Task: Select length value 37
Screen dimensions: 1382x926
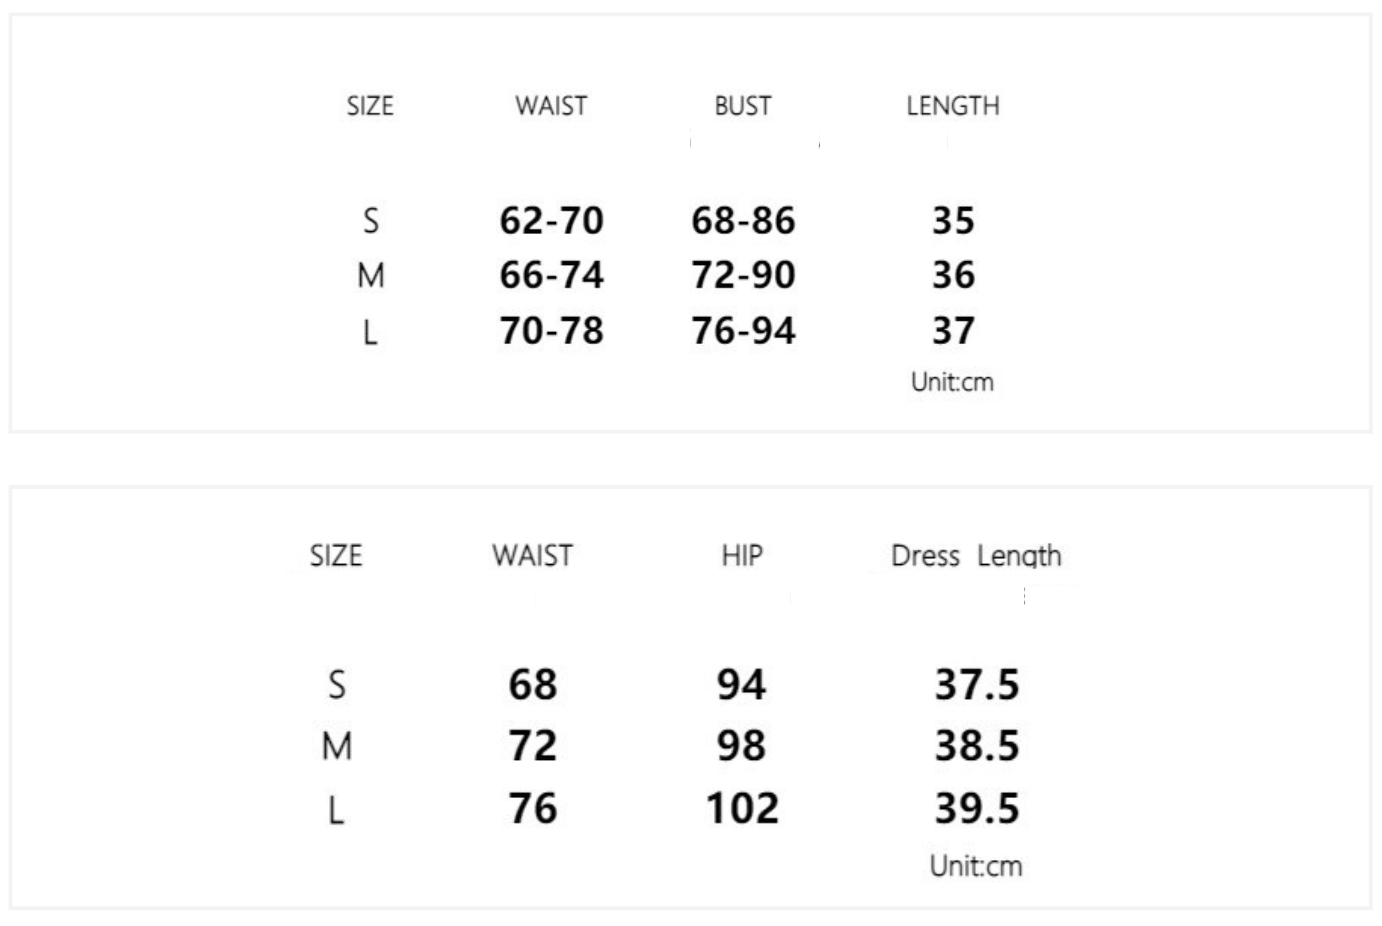Action: click(x=953, y=331)
